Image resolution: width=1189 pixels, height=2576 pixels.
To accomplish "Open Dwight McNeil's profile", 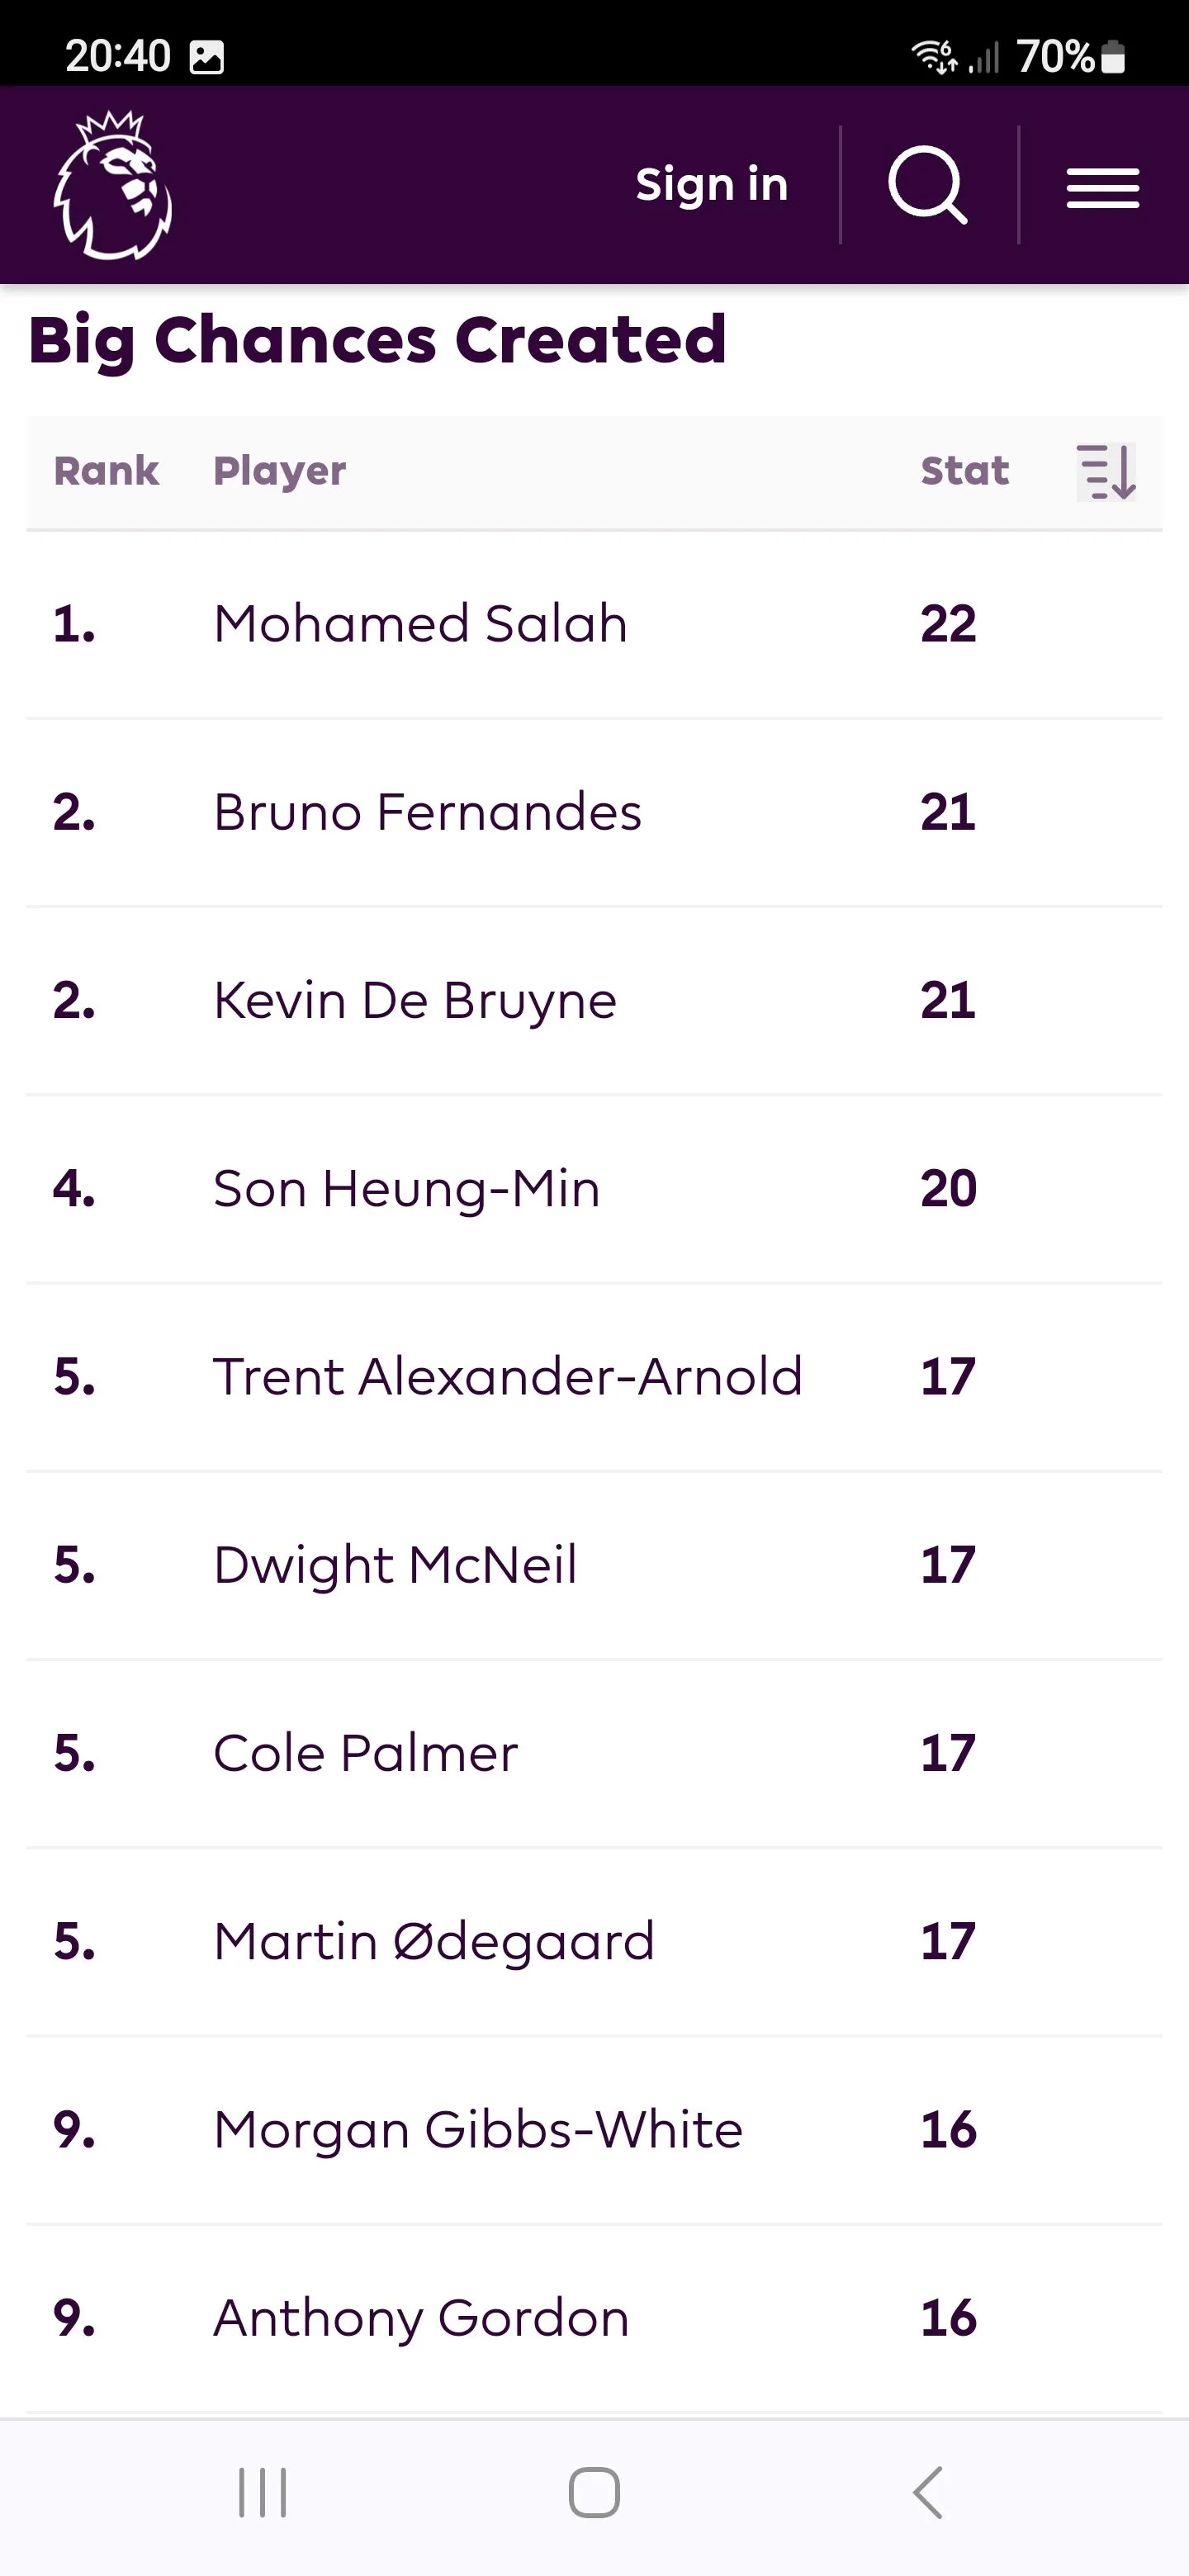I will point(395,1565).
